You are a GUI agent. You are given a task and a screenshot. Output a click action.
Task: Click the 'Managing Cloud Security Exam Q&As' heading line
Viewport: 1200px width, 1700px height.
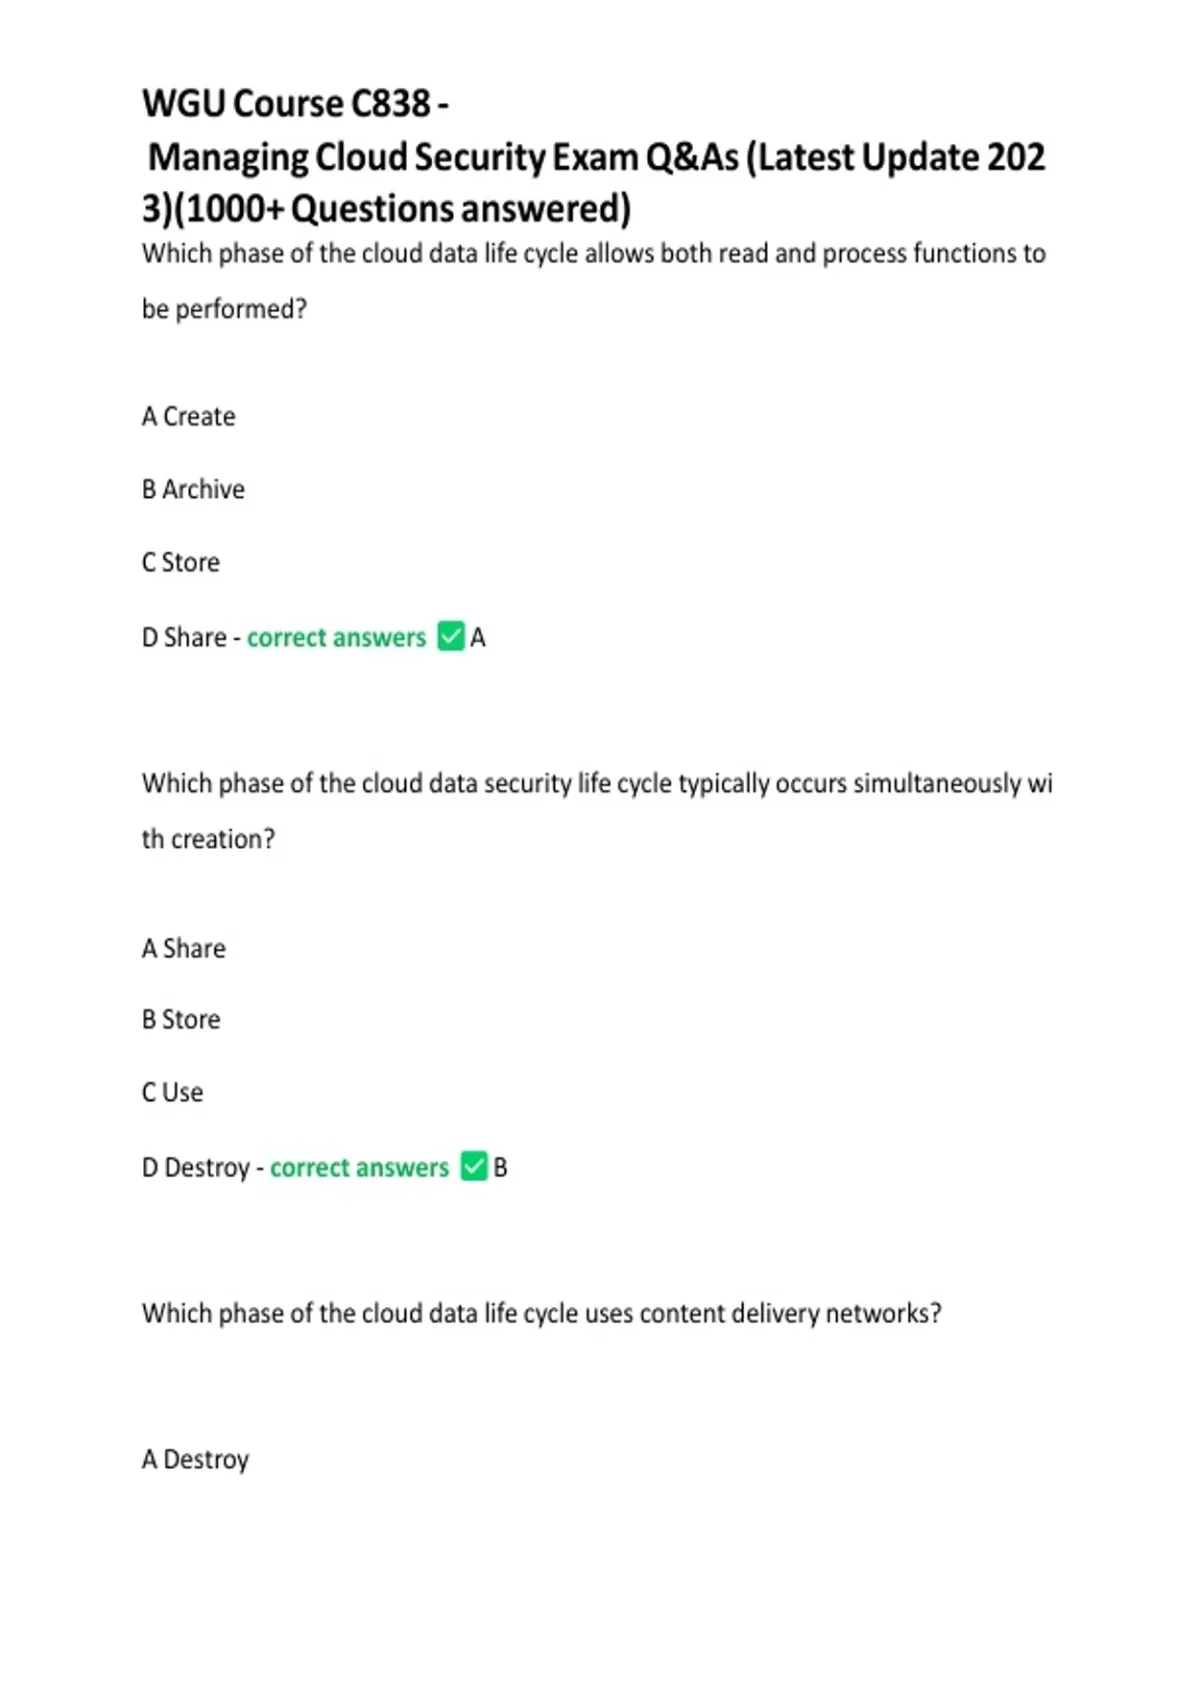tap(596, 157)
